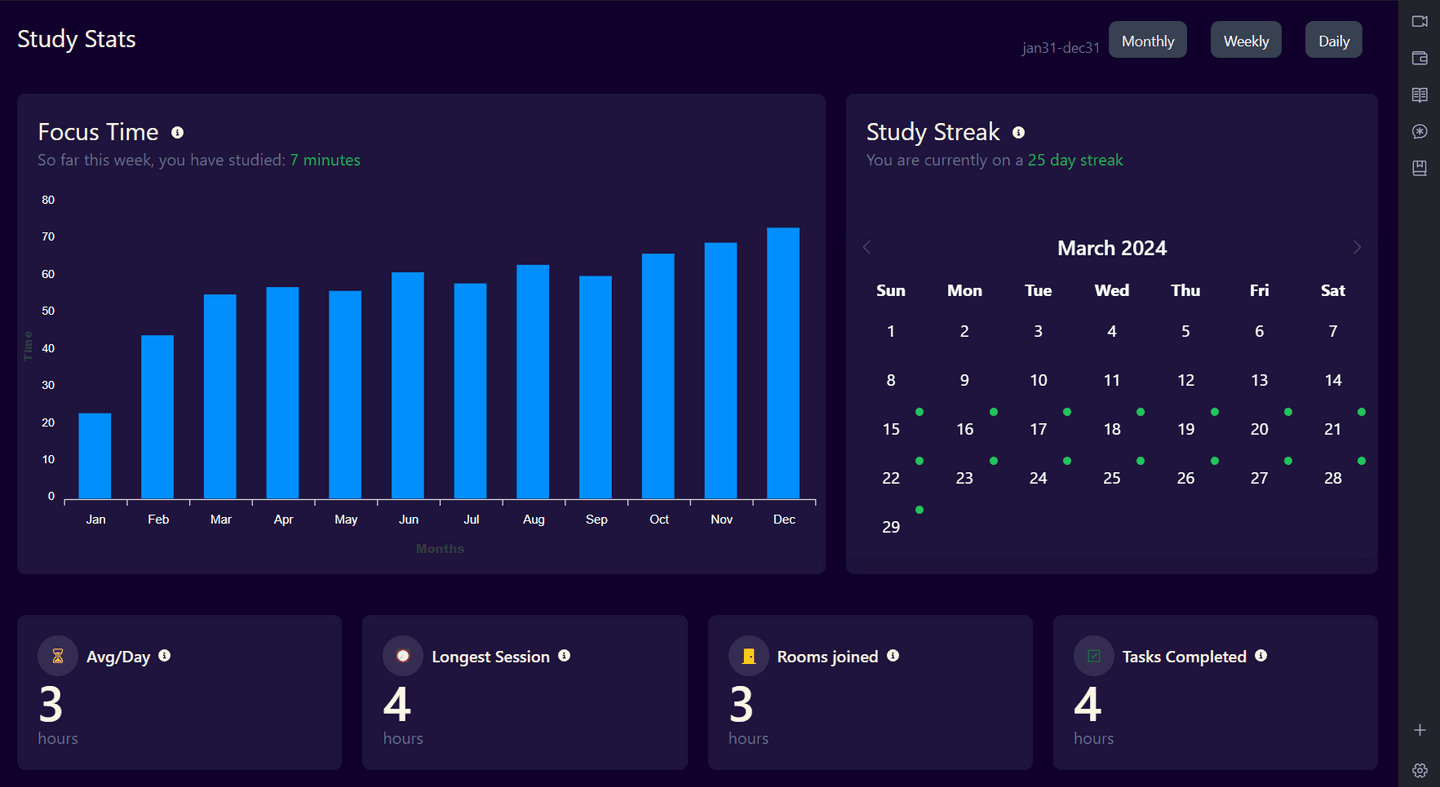Click the Focus Time heading
The image size is (1440, 787).
[98, 132]
